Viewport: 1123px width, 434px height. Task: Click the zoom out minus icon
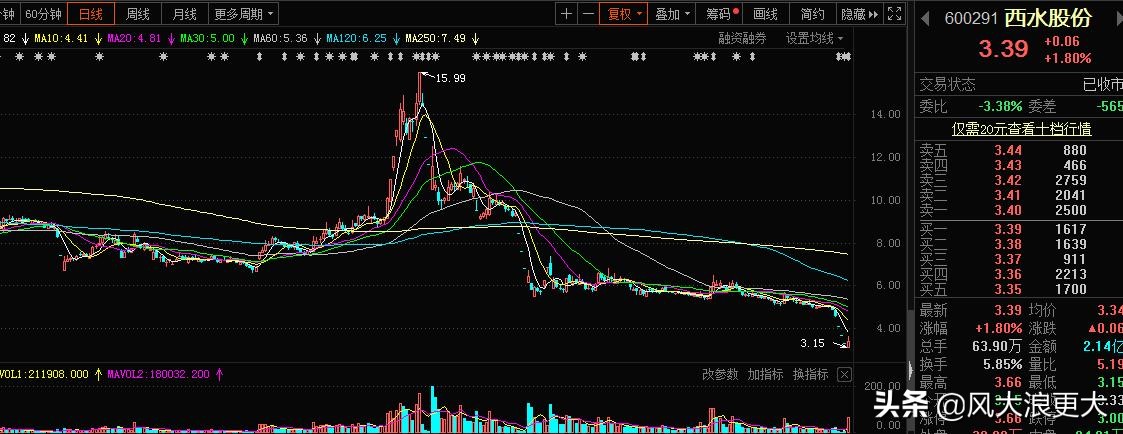pyautogui.click(x=587, y=14)
